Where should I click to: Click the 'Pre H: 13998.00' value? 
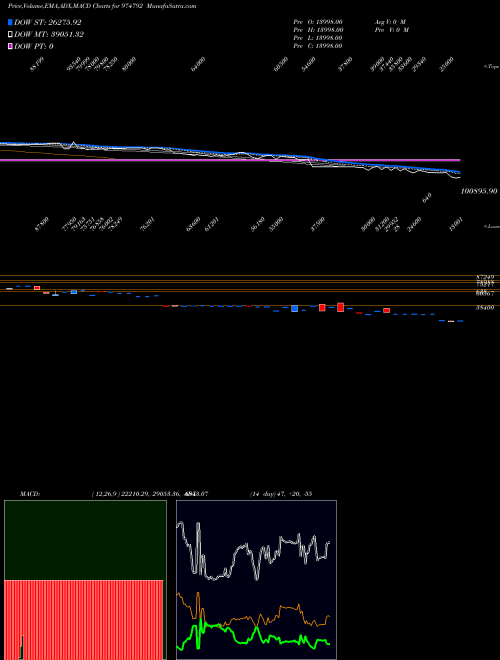point(318,30)
